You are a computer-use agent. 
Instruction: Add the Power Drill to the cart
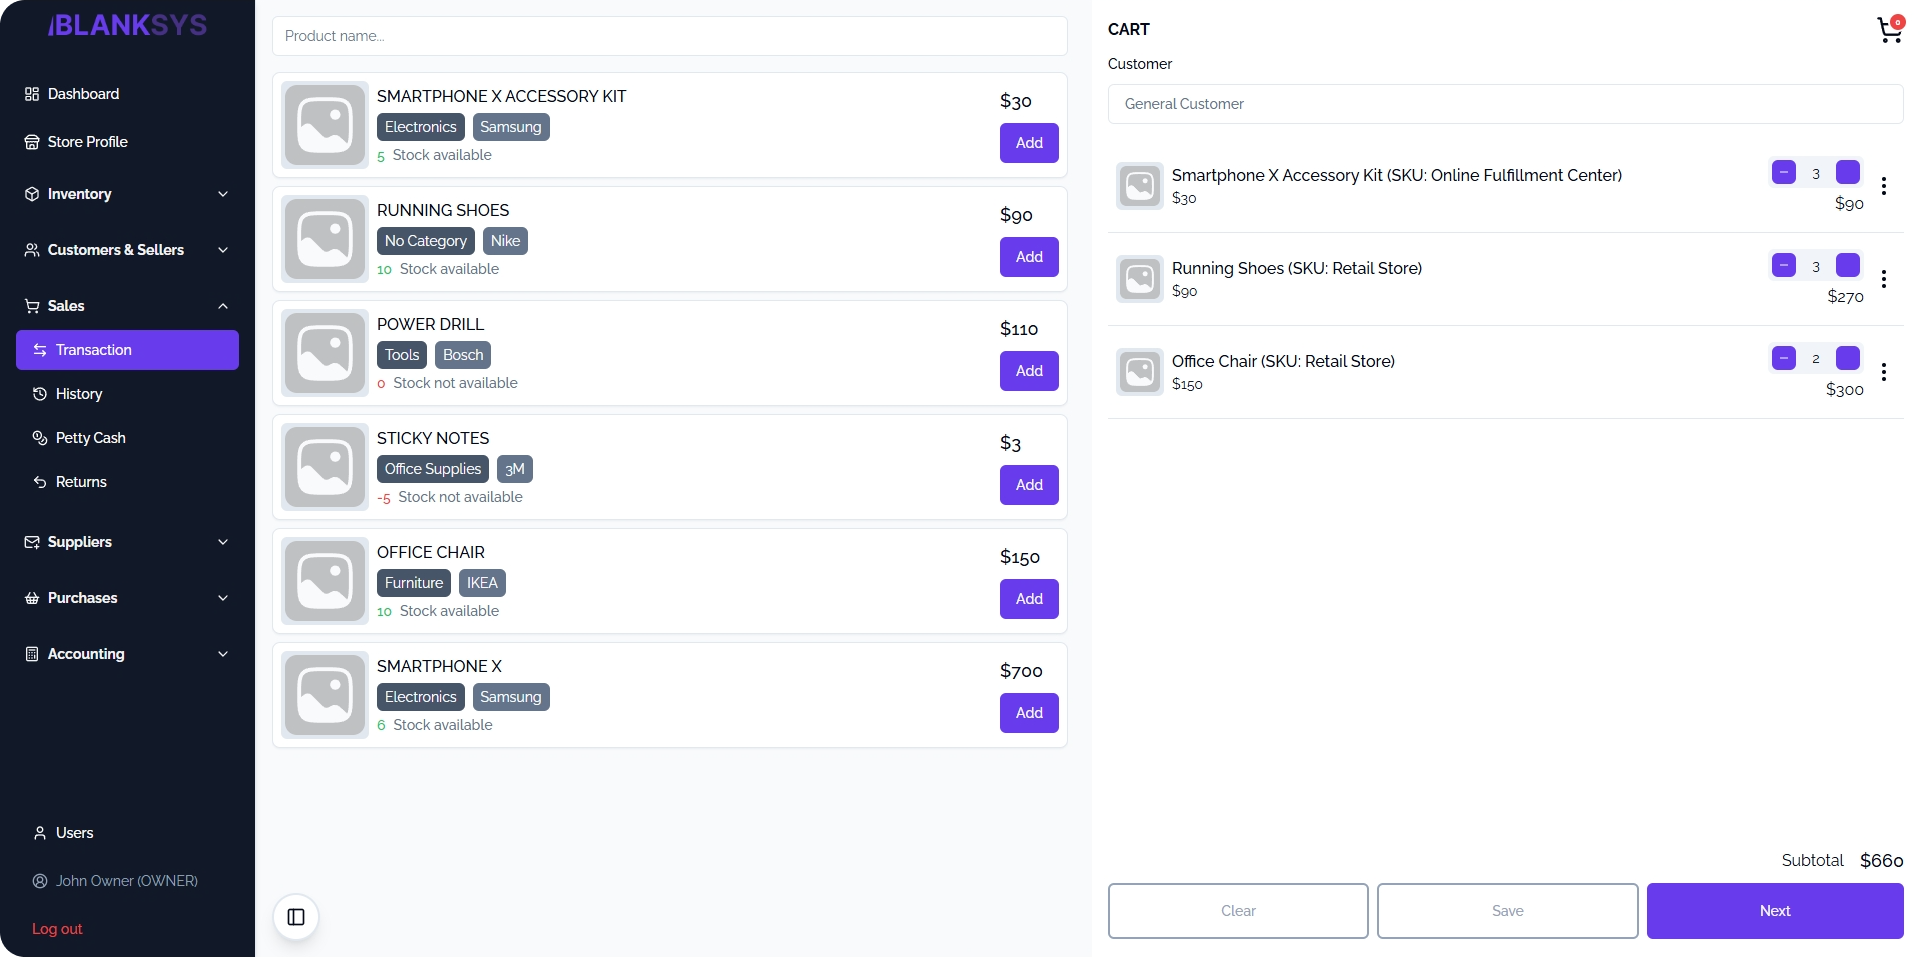[1028, 370]
